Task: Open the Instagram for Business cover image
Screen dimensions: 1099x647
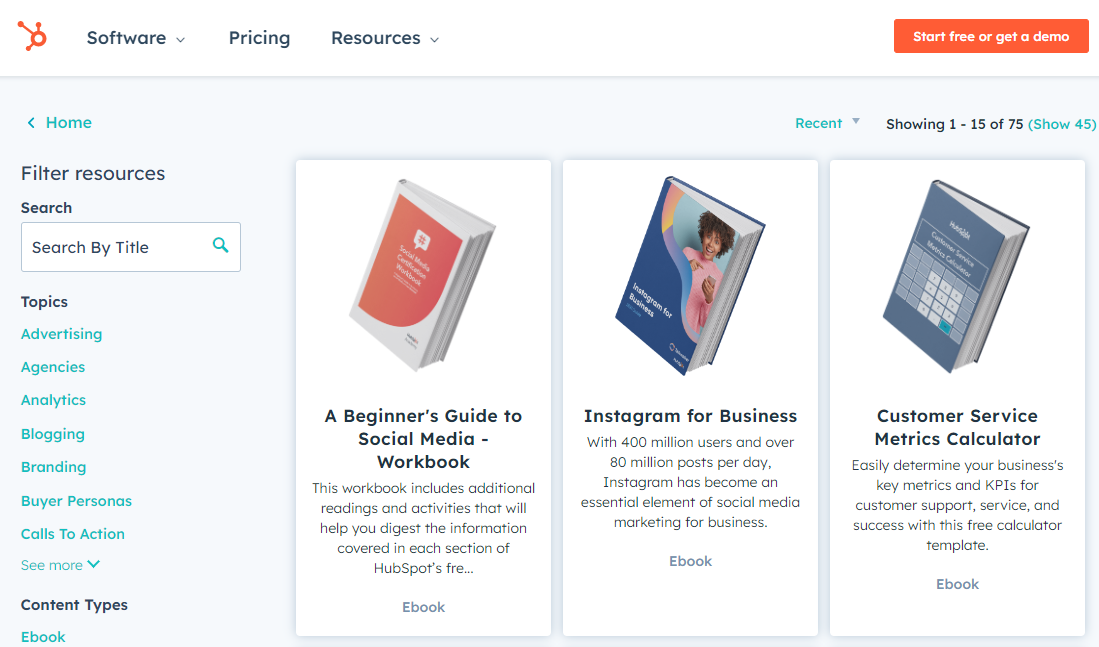Action: (x=690, y=275)
